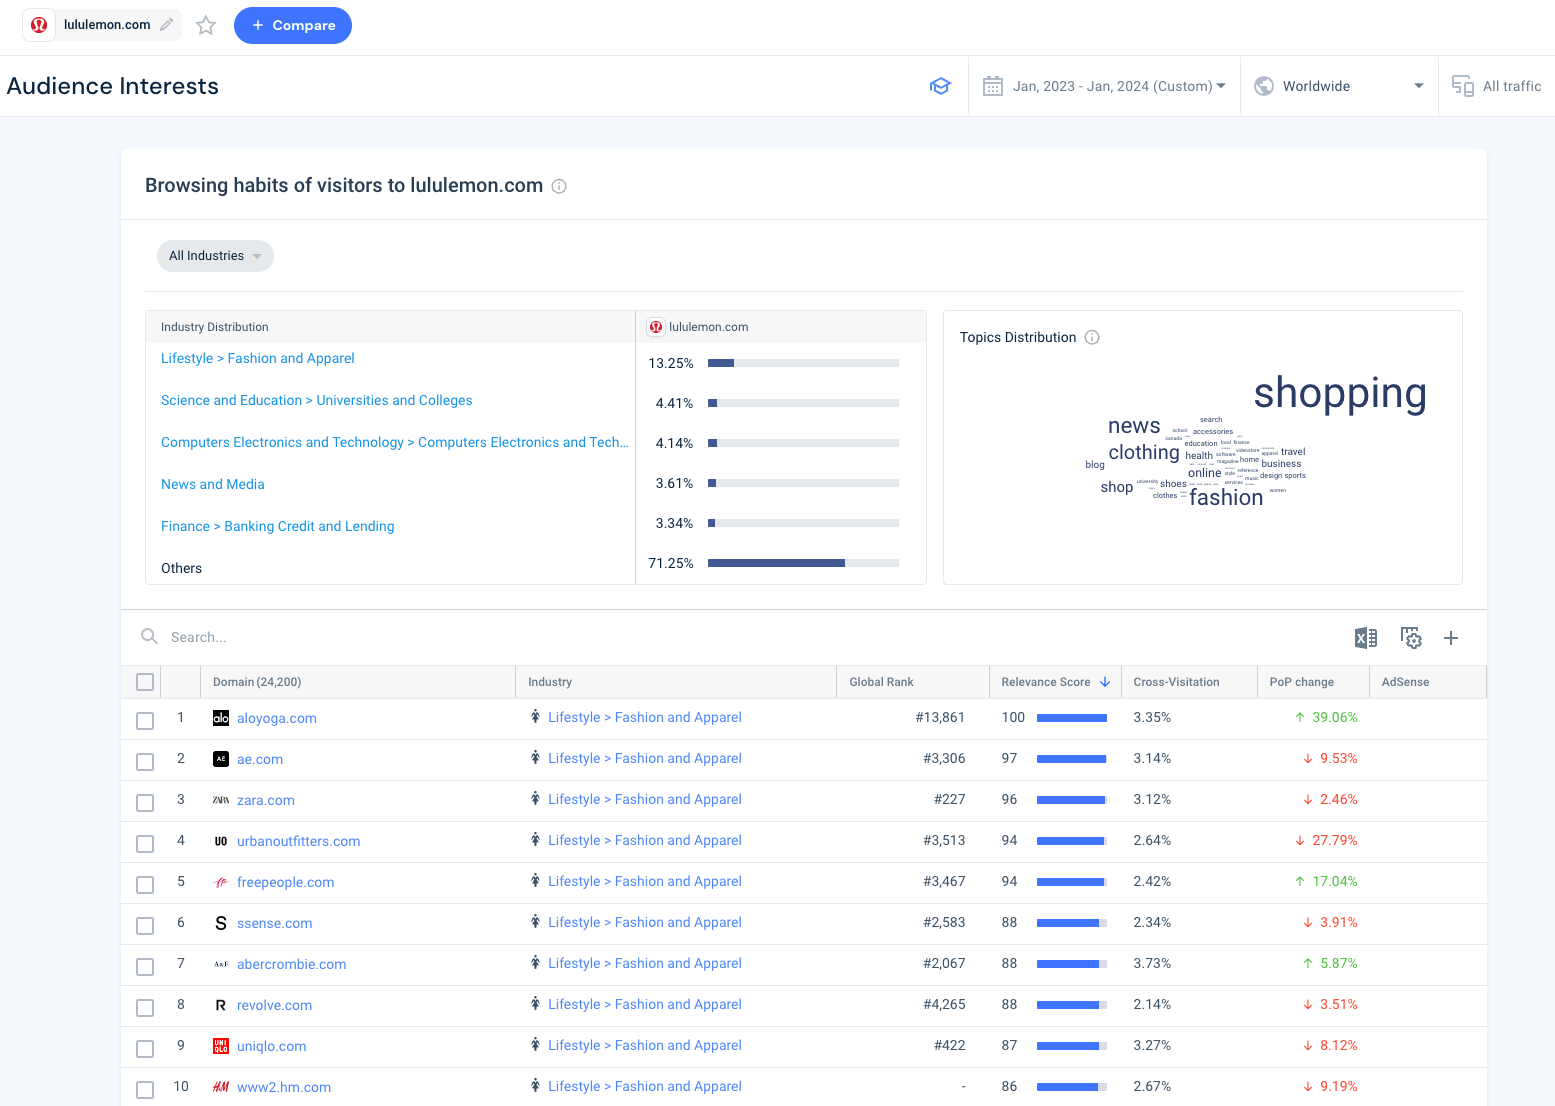Click the lululemon logo icon in header
Screen dimensions: 1555x1106
click(39, 25)
